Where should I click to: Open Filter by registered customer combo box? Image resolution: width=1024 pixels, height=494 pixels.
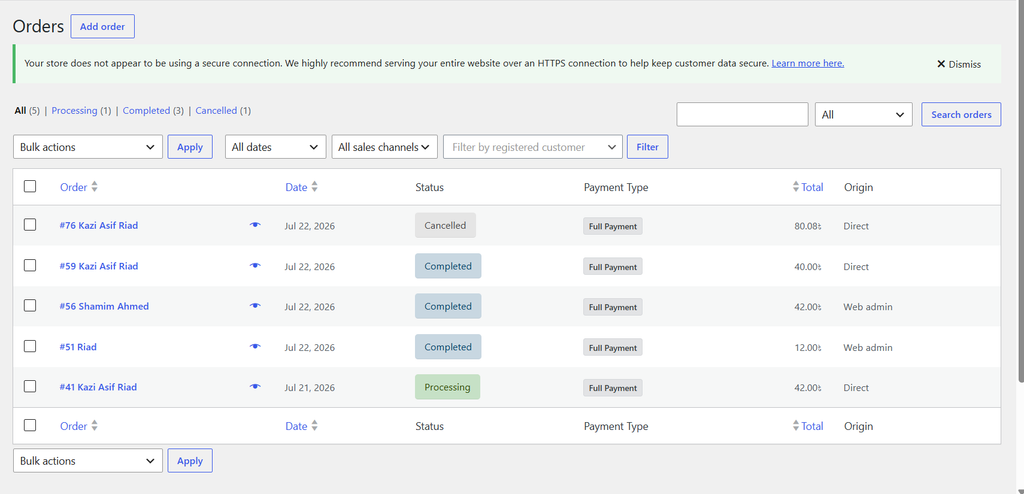[533, 147]
